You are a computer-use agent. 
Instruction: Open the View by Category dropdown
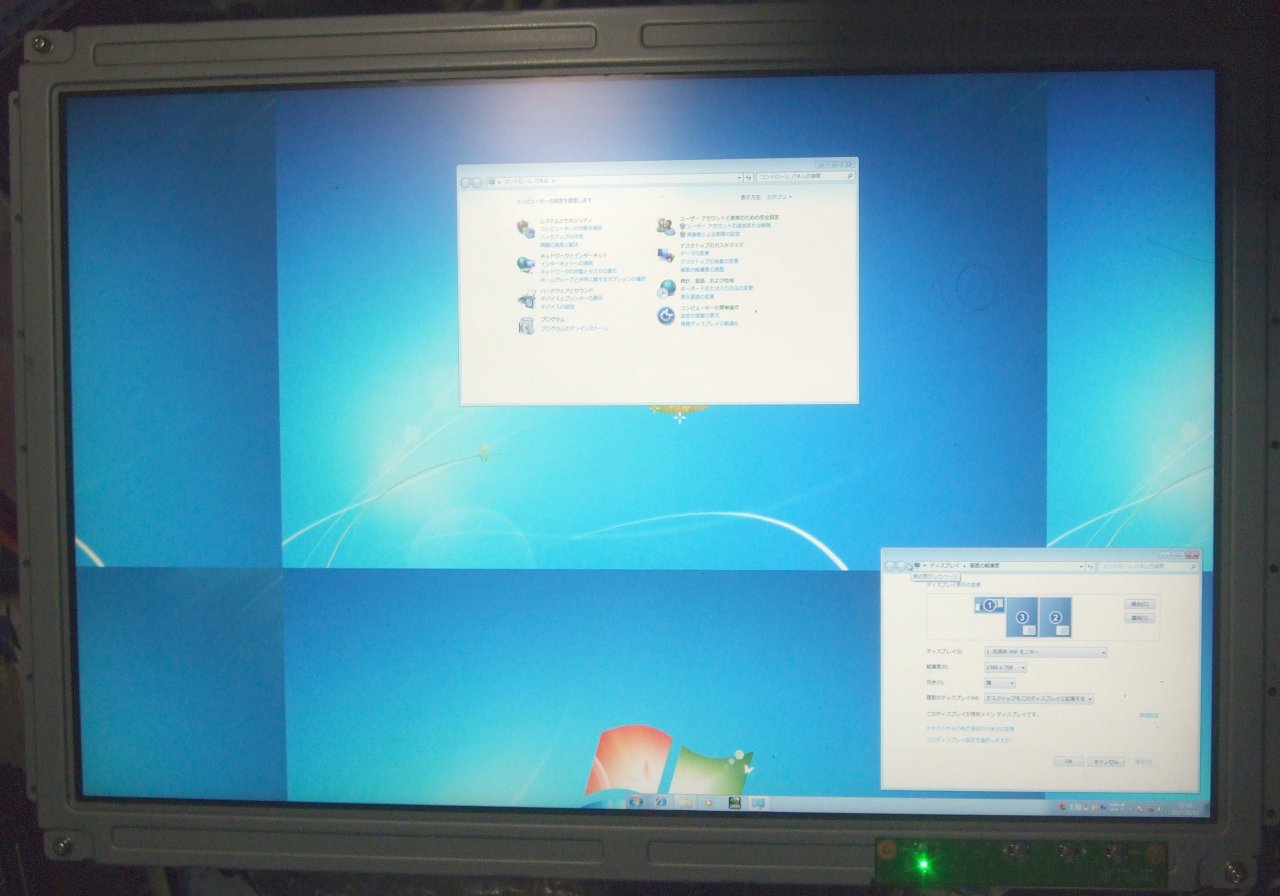click(x=778, y=197)
